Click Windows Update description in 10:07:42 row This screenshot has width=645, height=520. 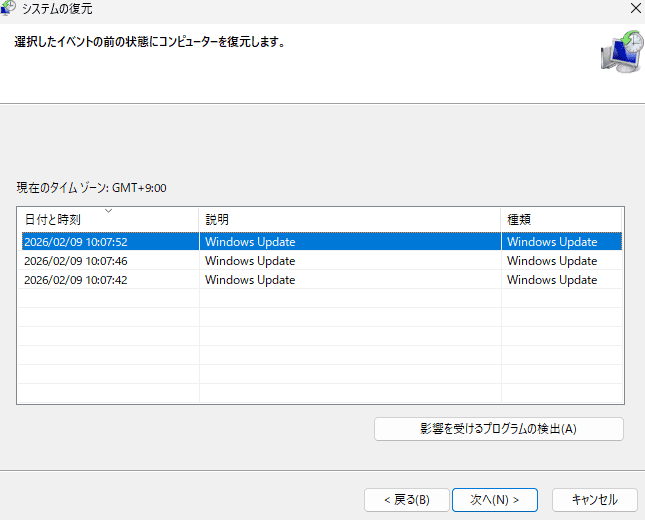[250, 280]
